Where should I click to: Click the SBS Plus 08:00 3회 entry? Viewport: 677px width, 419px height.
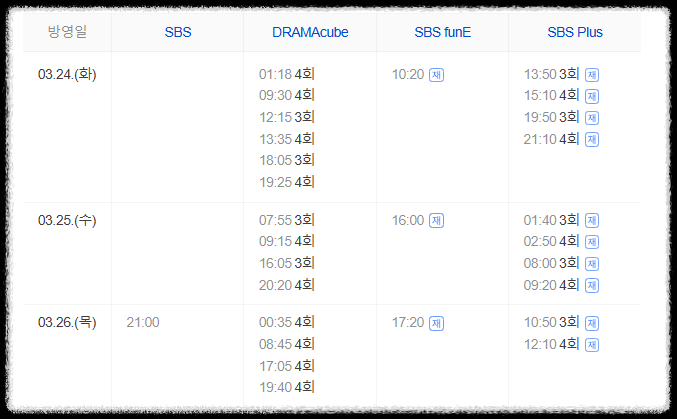[x=551, y=263]
